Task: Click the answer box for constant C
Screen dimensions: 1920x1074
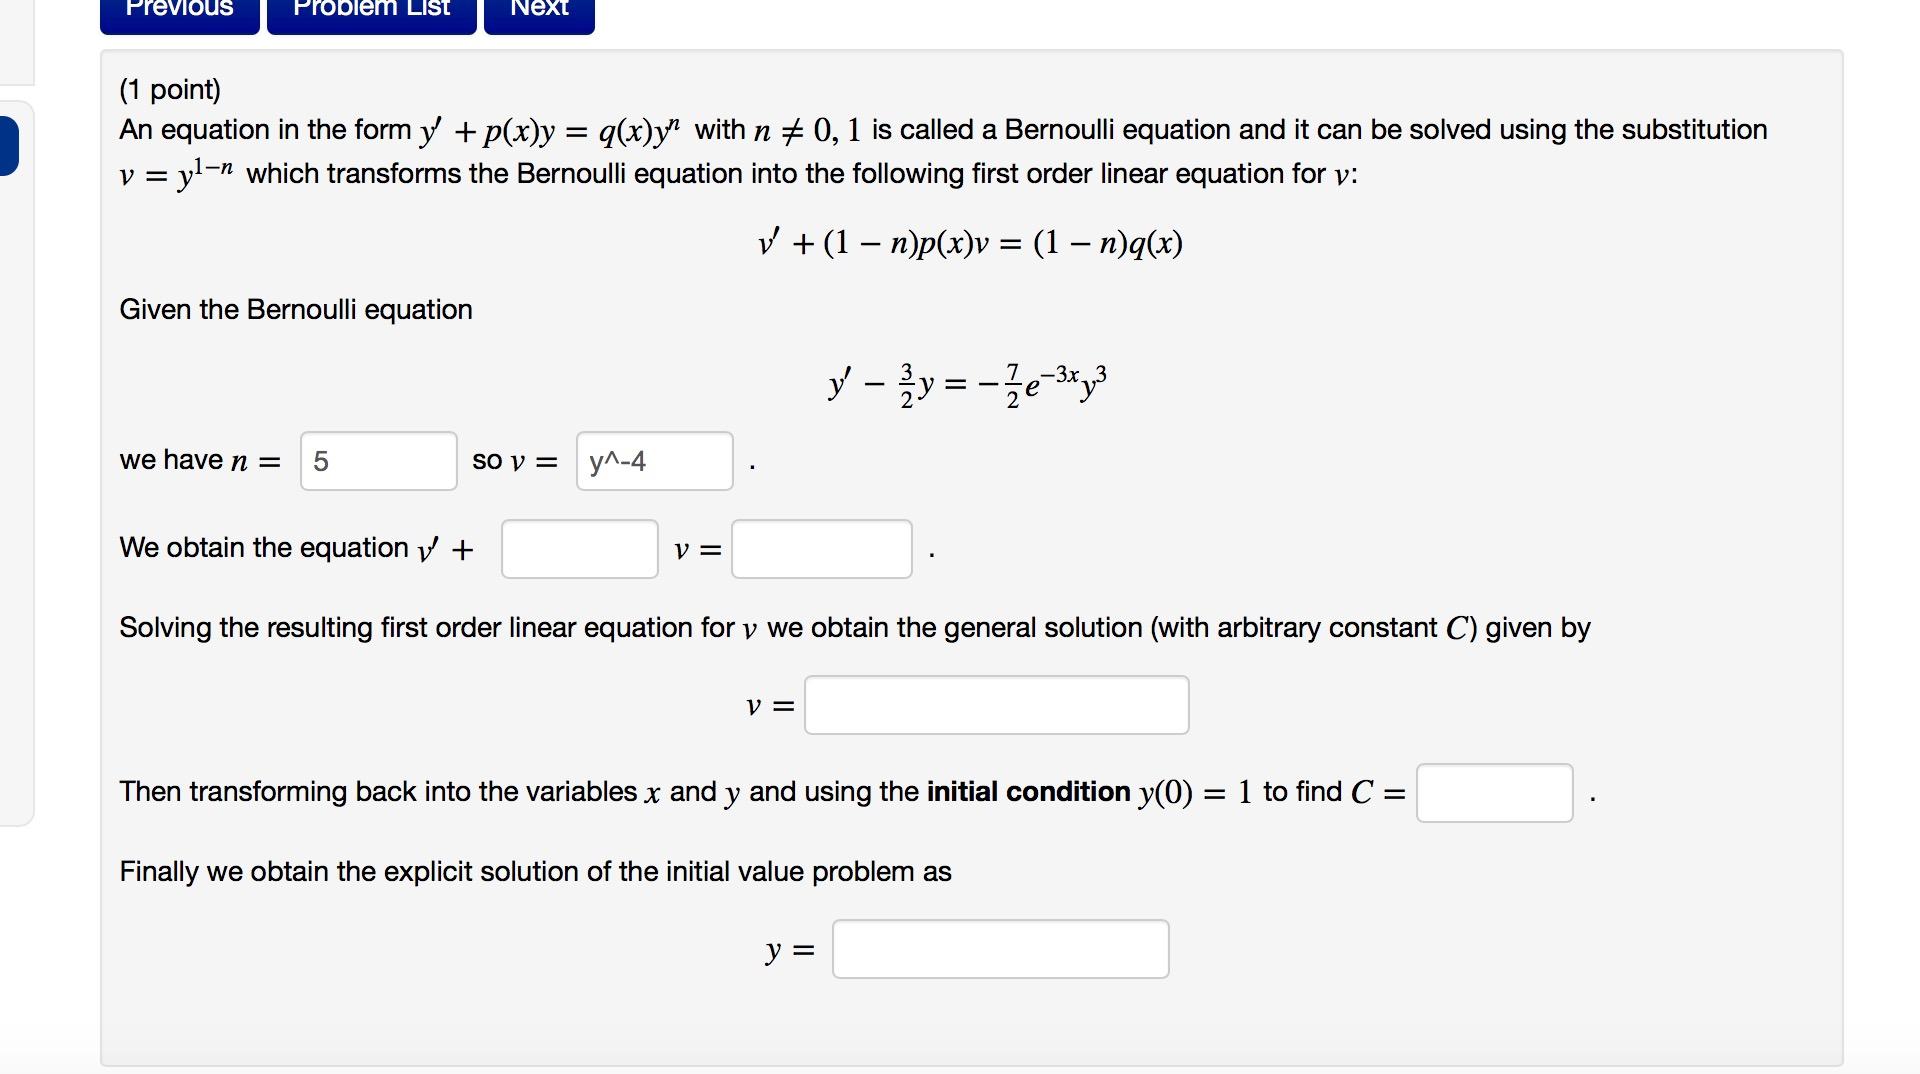Action: pyautogui.click(x=1494, y=792)
